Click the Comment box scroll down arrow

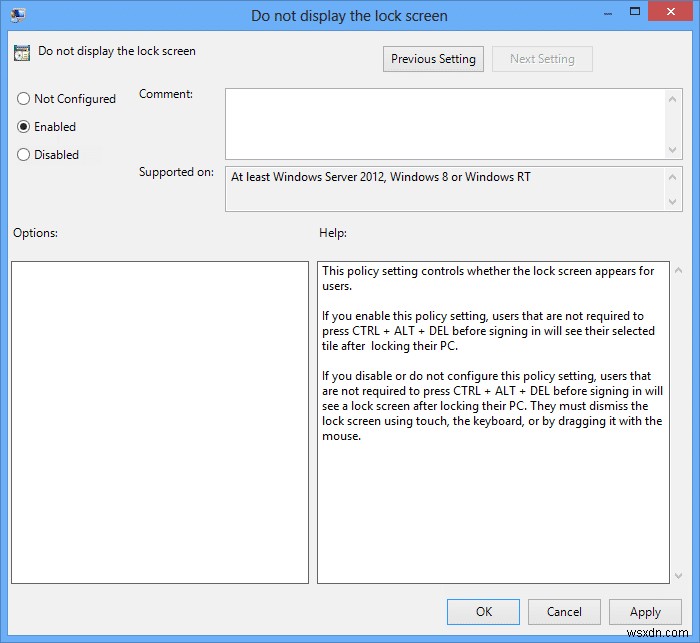pos(673,150)
